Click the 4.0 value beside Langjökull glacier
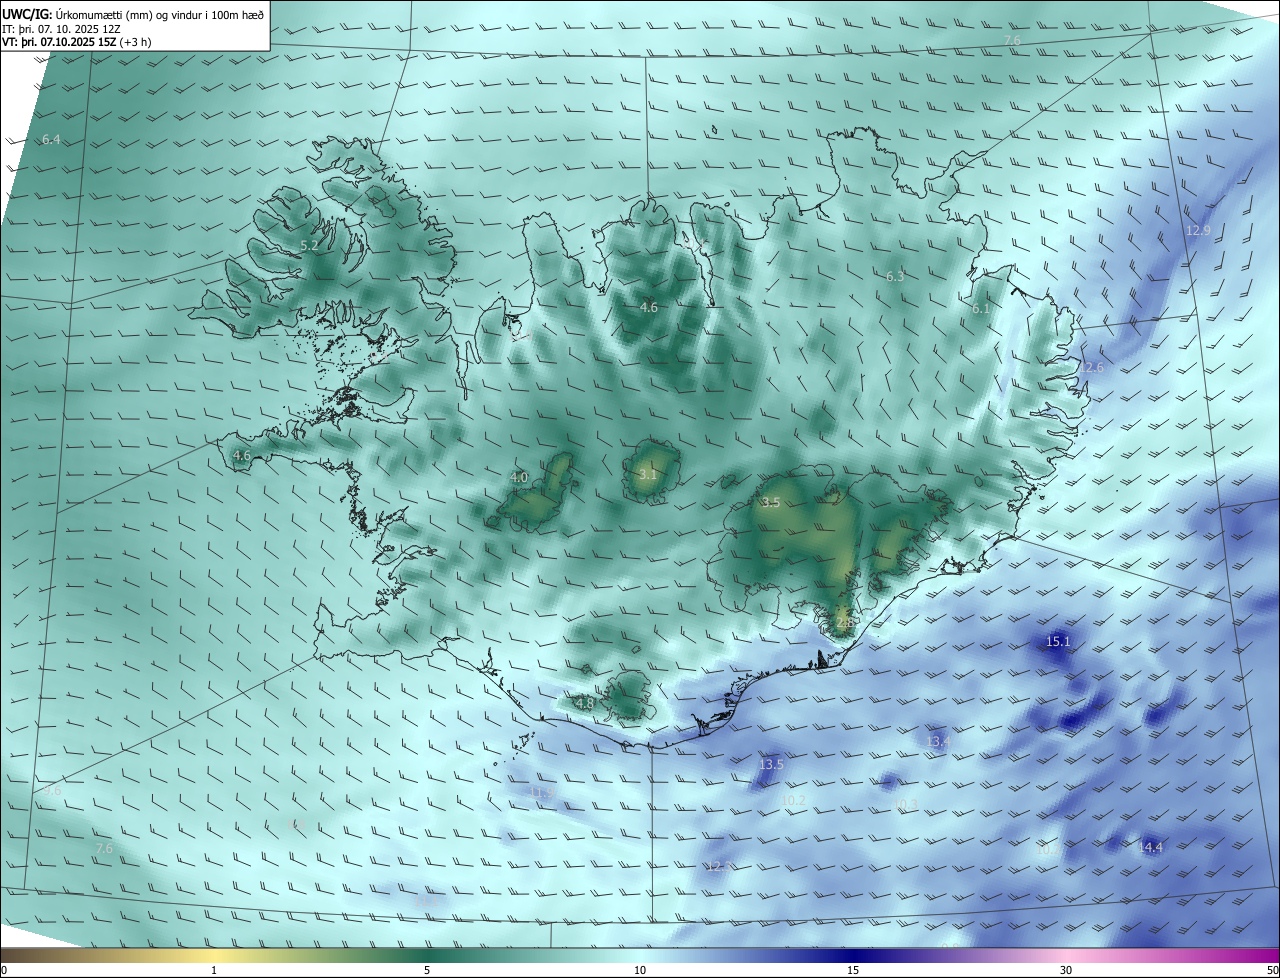Image resolution: width=1280 pixels, height=978 pixels. [519, 478]
